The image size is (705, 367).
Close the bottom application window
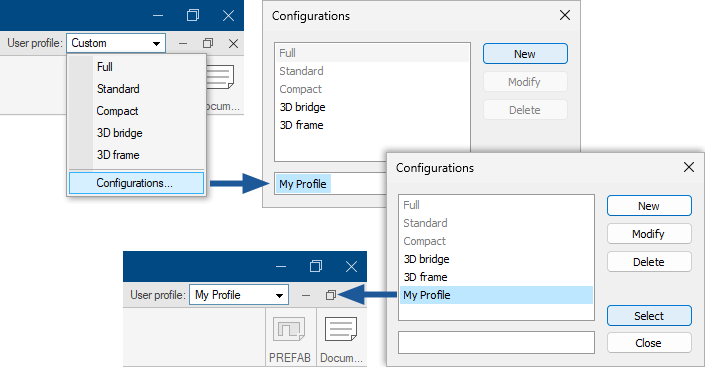coord(352,267)
